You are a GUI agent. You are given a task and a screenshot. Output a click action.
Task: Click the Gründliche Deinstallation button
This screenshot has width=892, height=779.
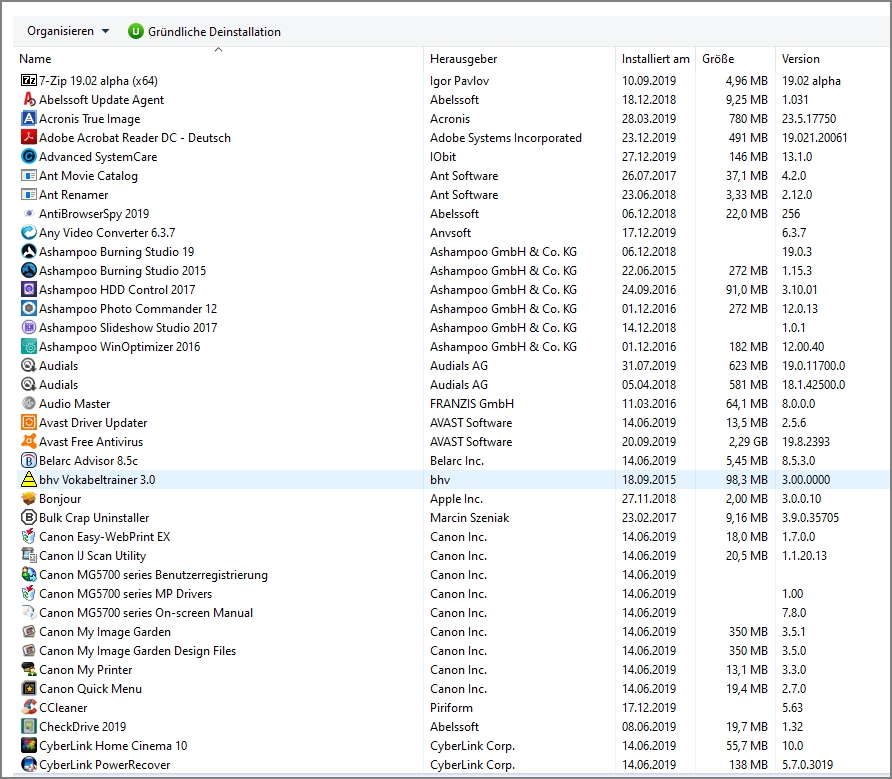tap(204, 31)
